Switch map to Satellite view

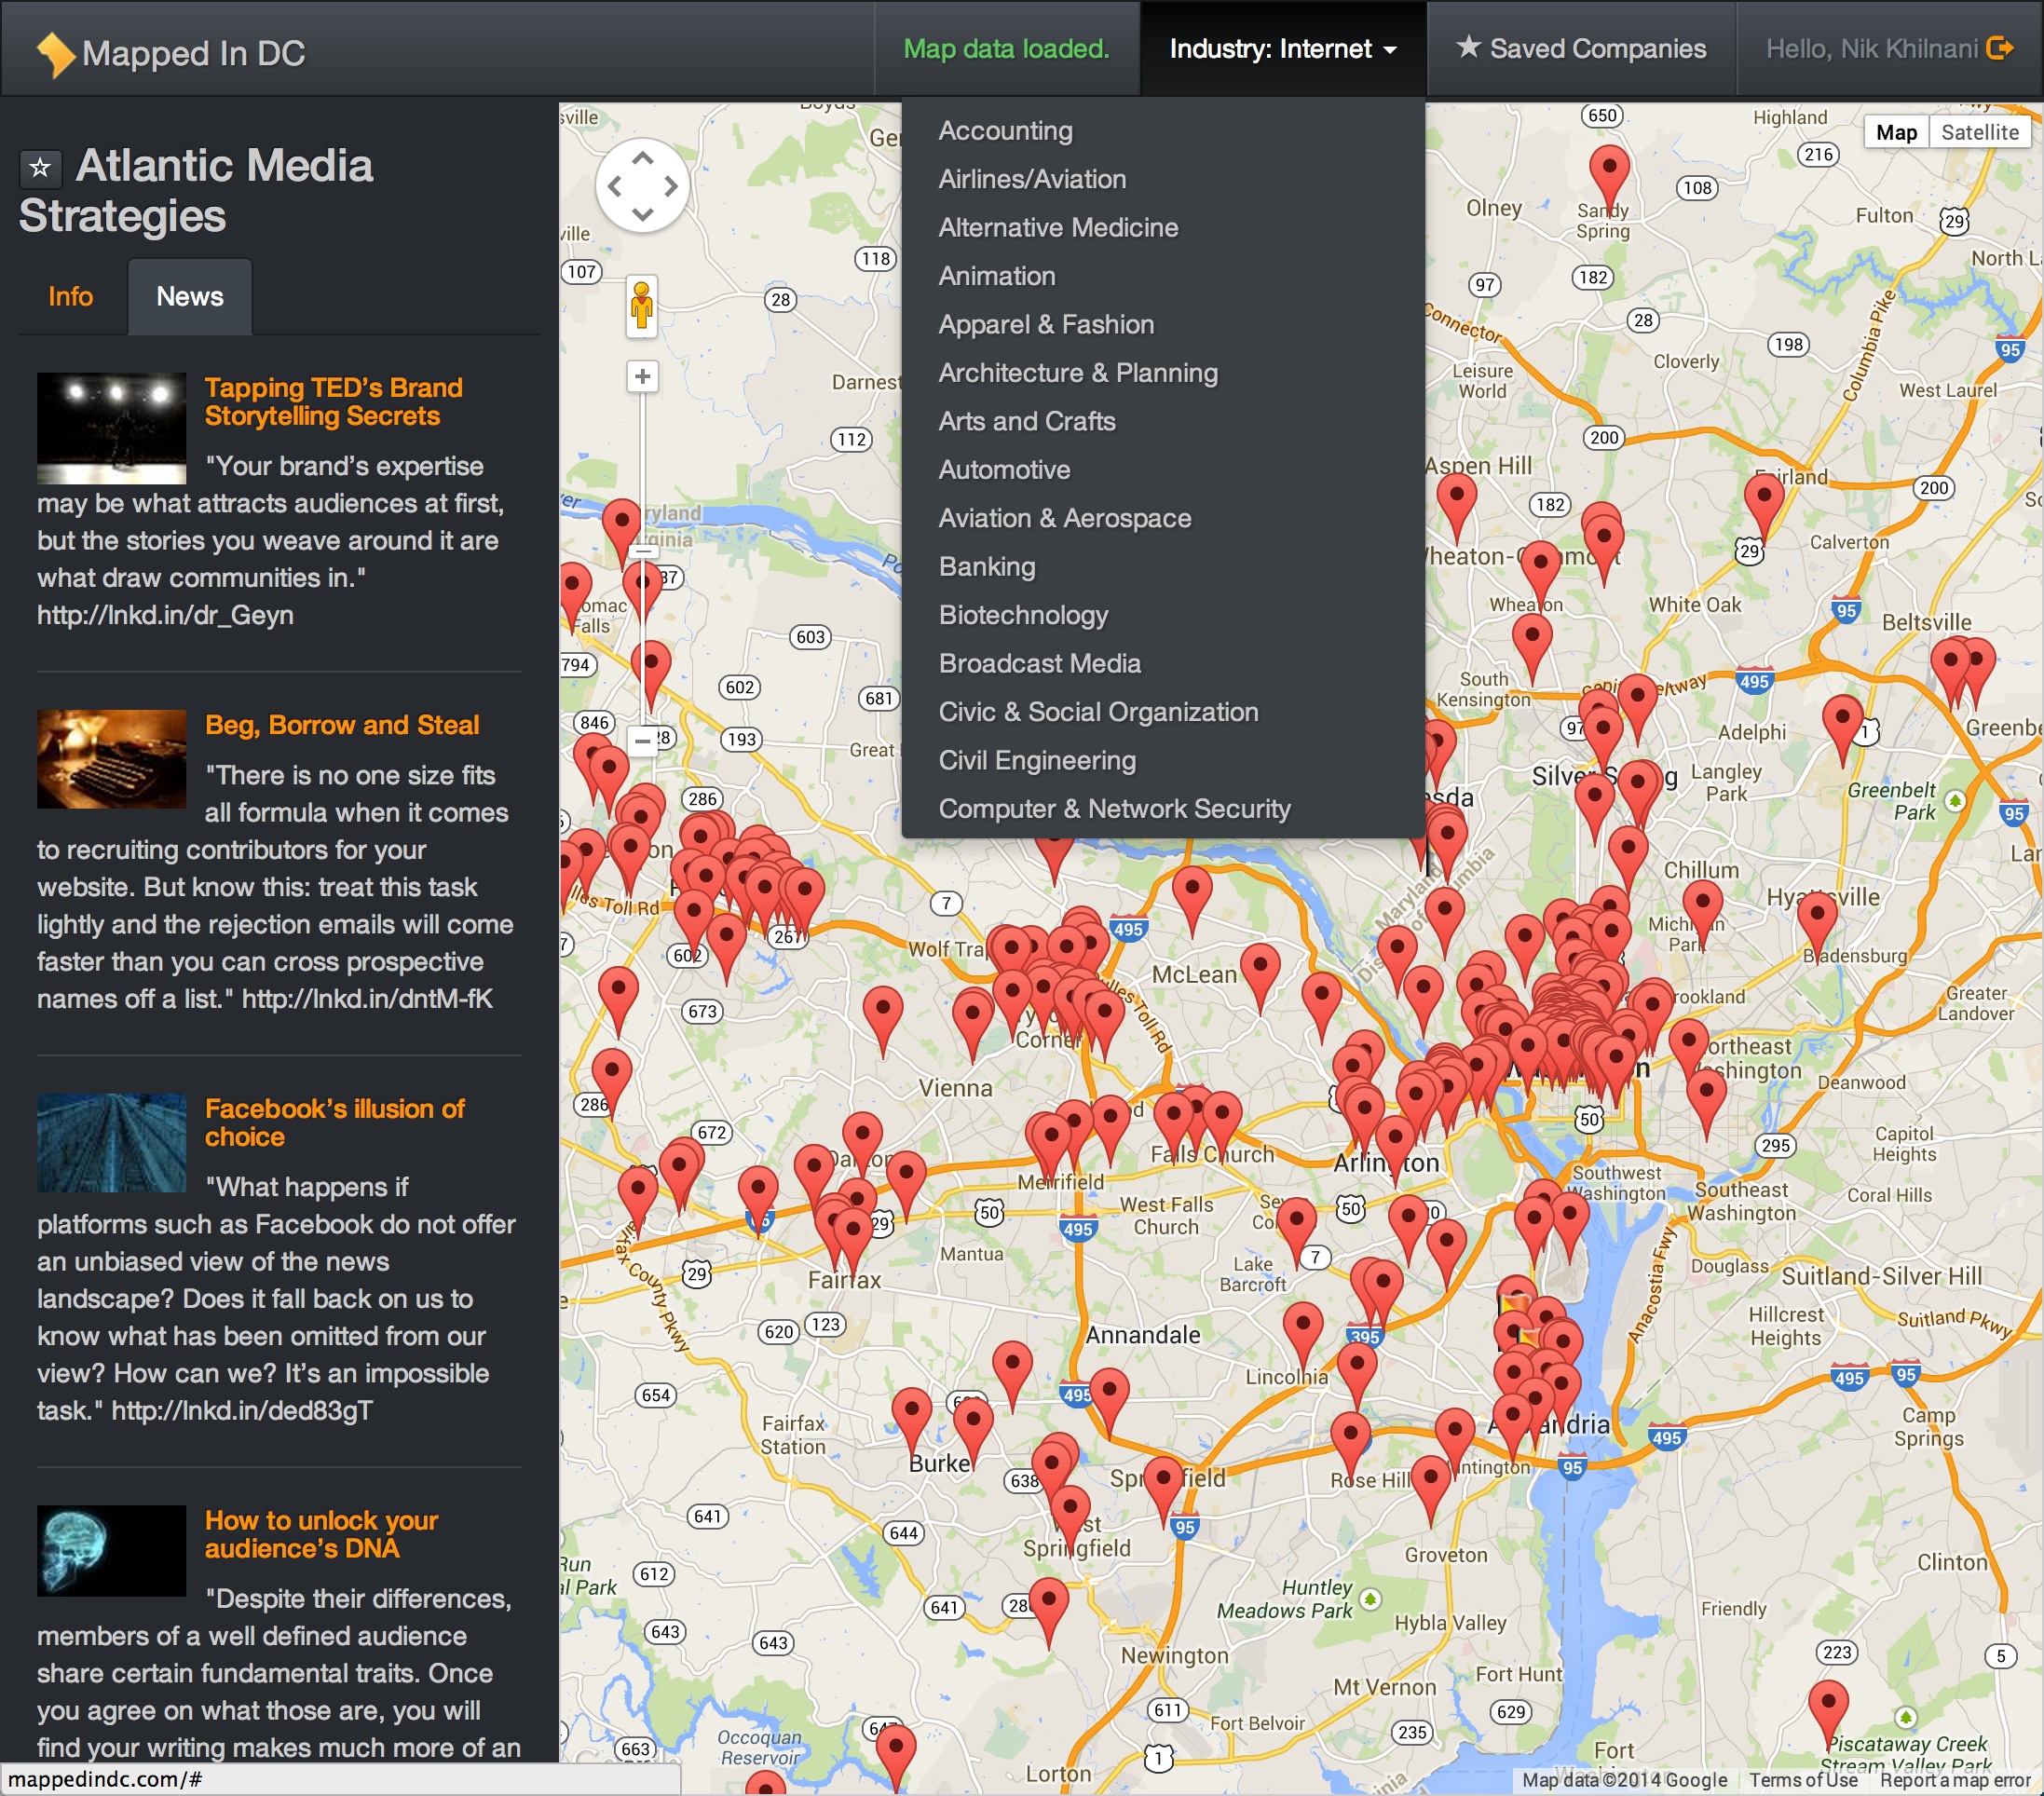coord(1979,132)
